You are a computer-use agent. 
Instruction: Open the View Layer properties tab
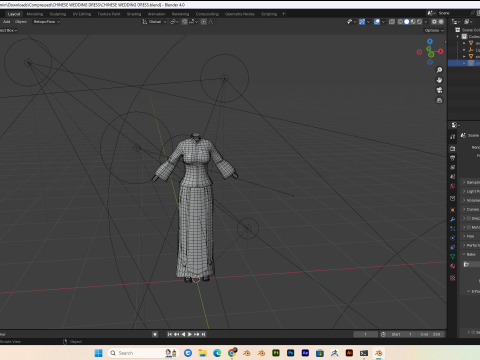tap(453, 167)
